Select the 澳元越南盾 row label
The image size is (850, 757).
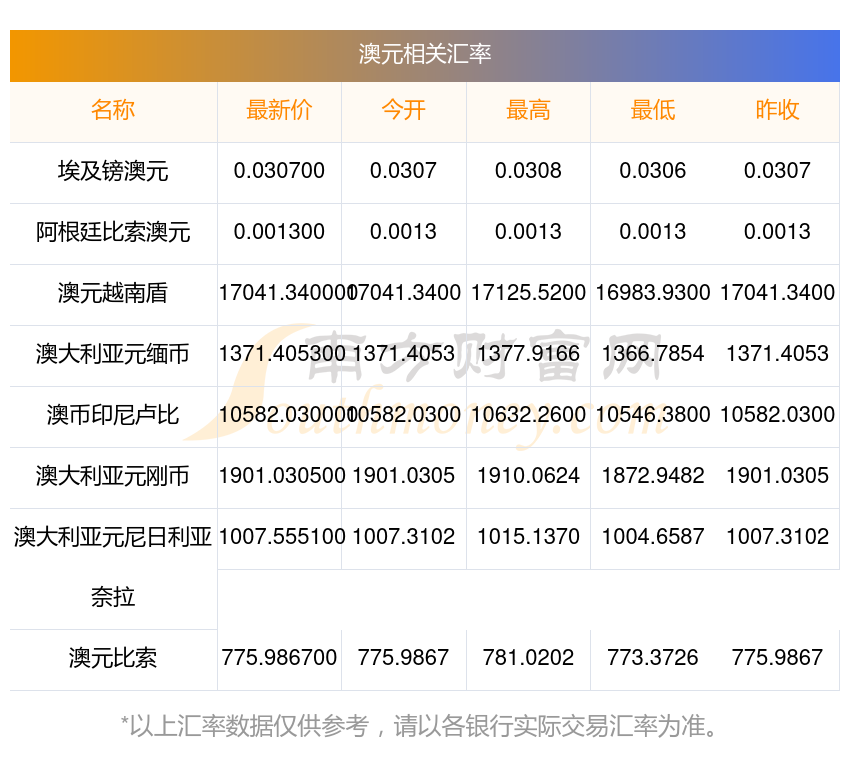[x=113, y=293]
